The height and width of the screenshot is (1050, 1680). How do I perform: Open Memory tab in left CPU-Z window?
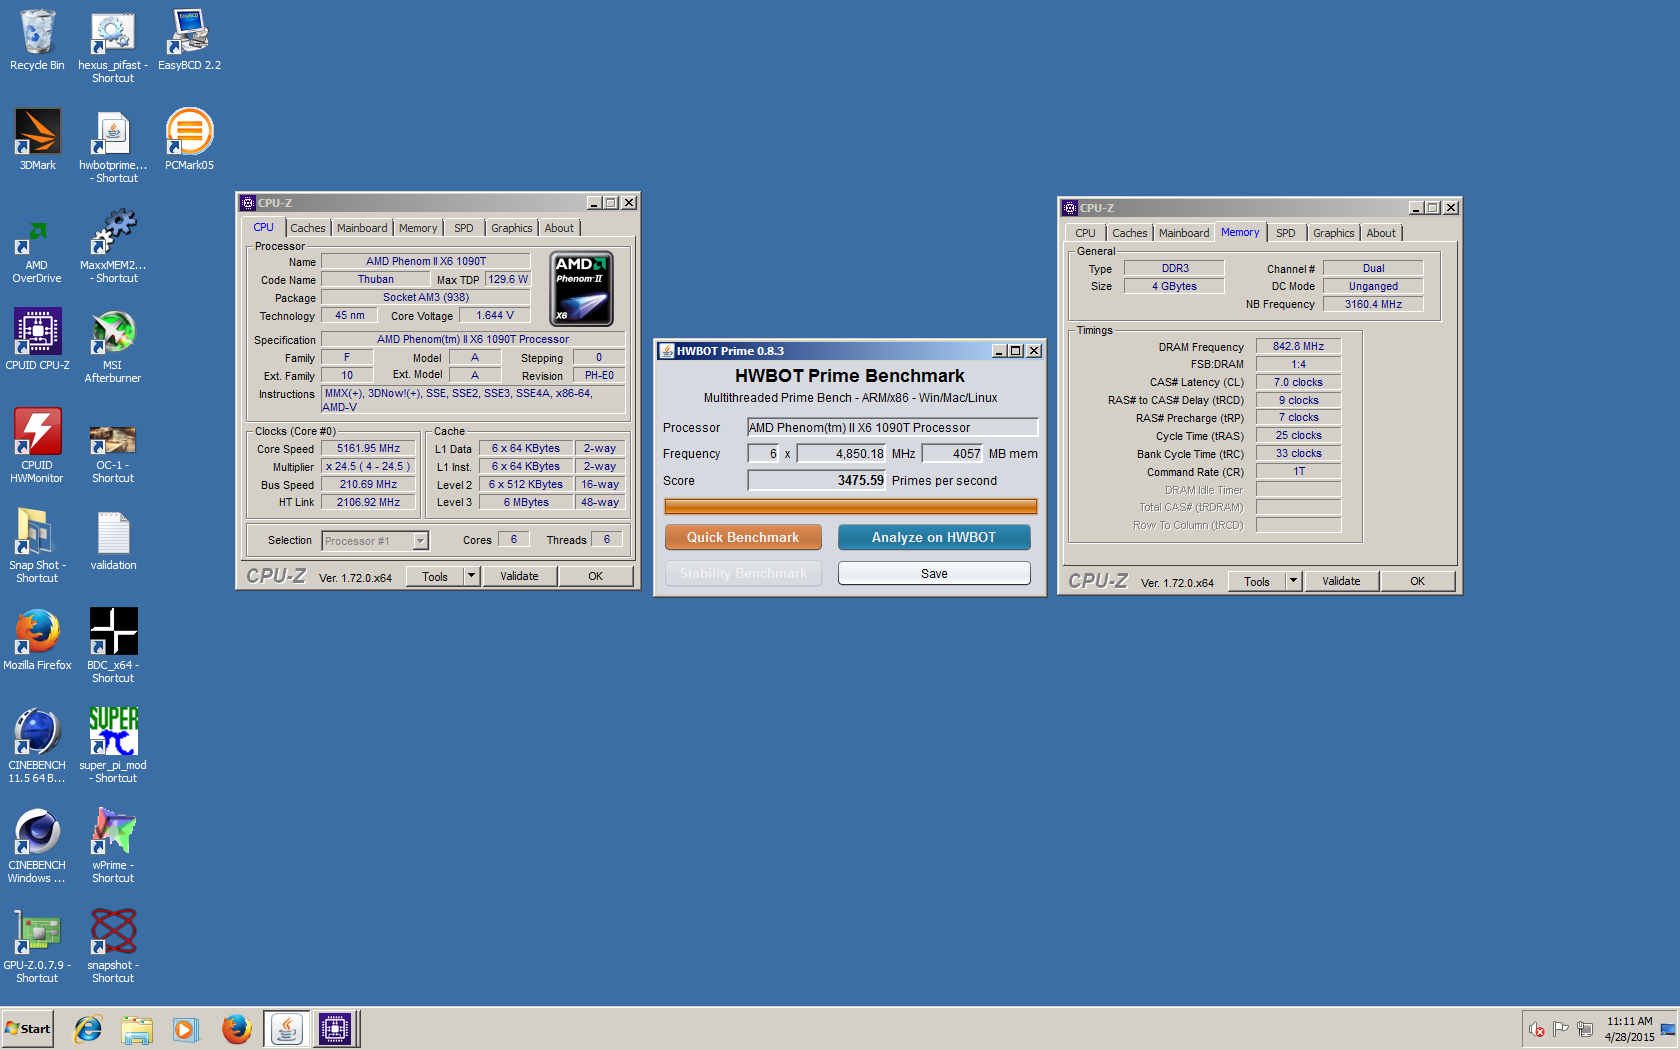418,228
